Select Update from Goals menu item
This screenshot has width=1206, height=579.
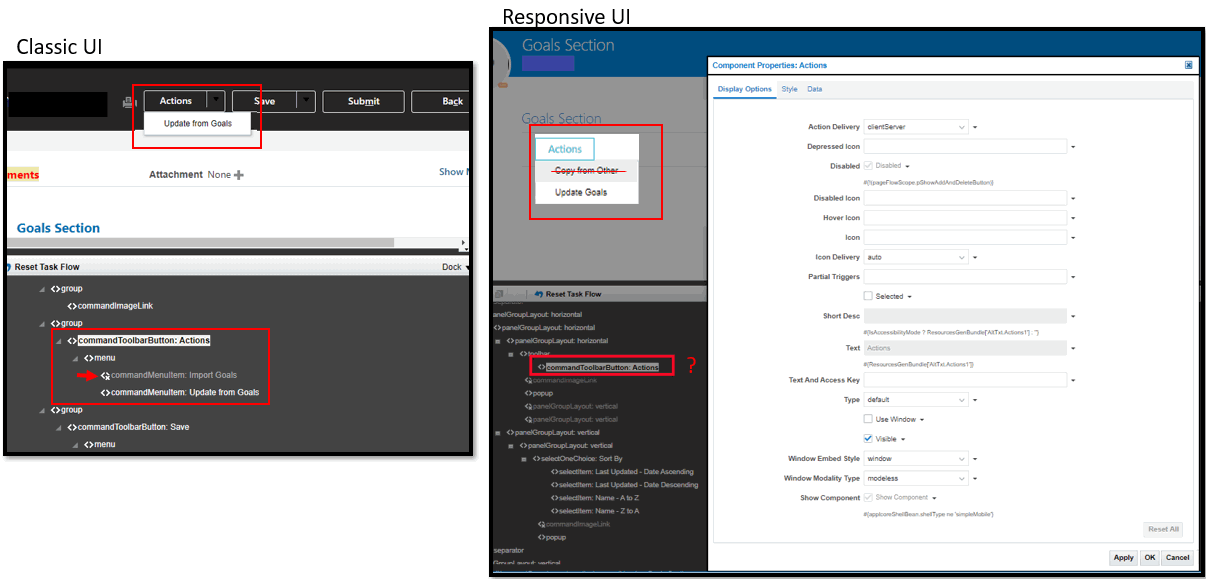pos(198,123)
